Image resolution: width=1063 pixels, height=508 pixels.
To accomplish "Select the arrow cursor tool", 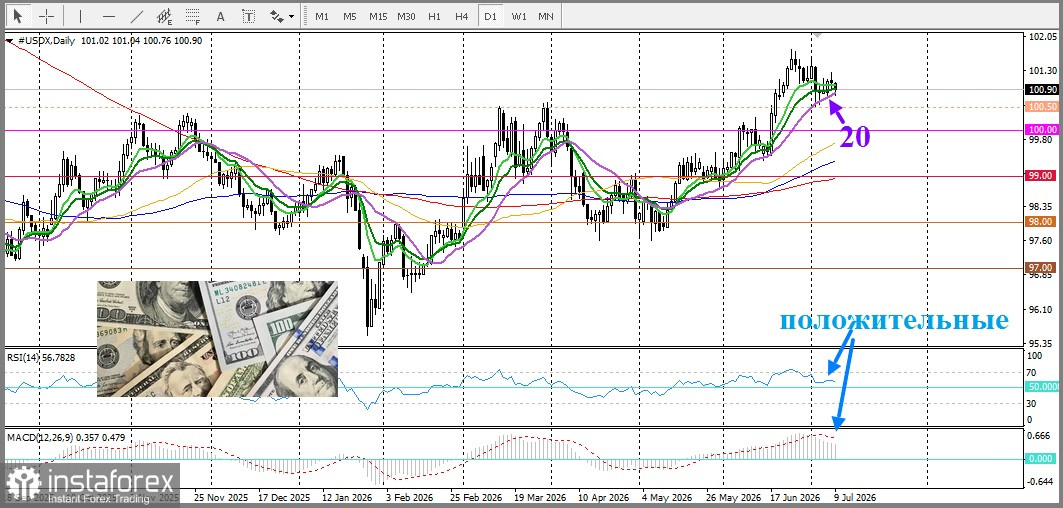I will (x=18, y=16).
